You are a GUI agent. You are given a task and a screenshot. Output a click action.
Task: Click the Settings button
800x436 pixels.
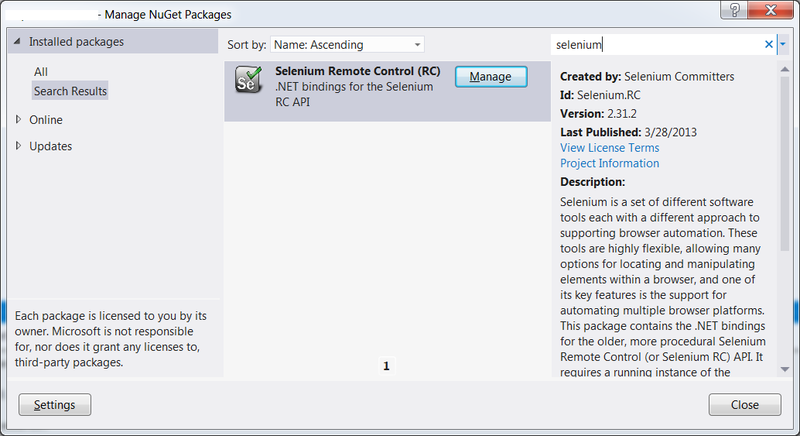click(55, 404)
